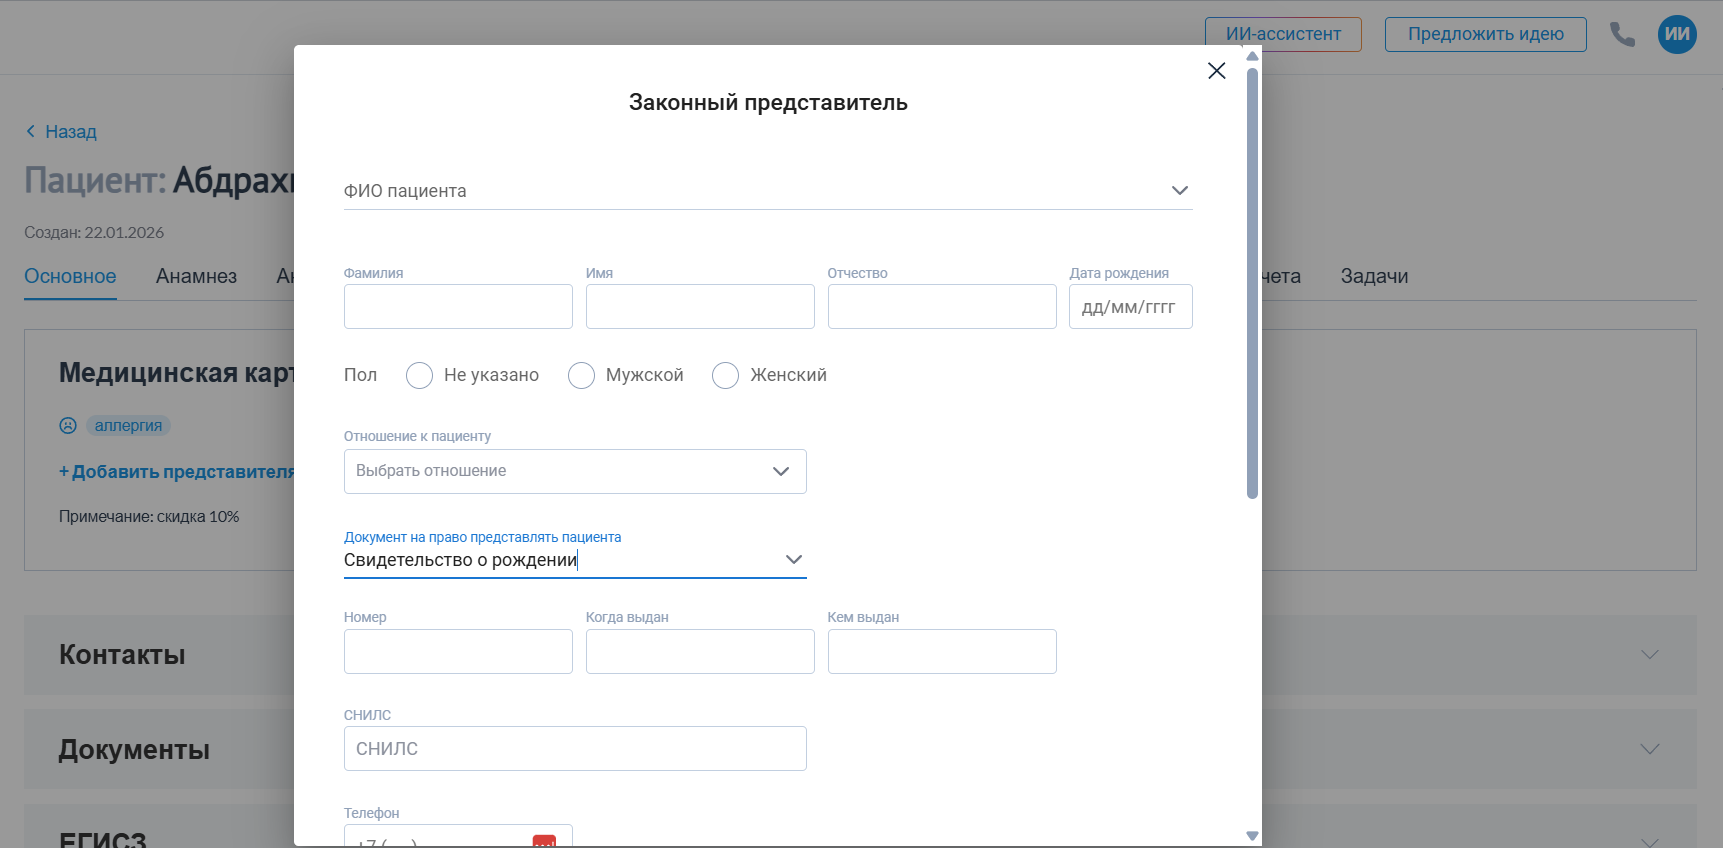Focus the Кем выдан field
The image size is (1723, 848).
click(942, 651)
